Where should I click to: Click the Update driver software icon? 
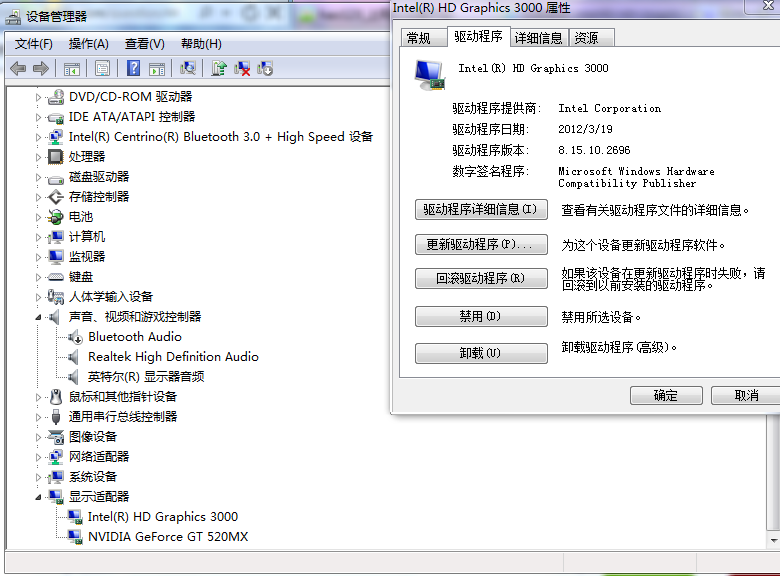(x=218, y=68)
